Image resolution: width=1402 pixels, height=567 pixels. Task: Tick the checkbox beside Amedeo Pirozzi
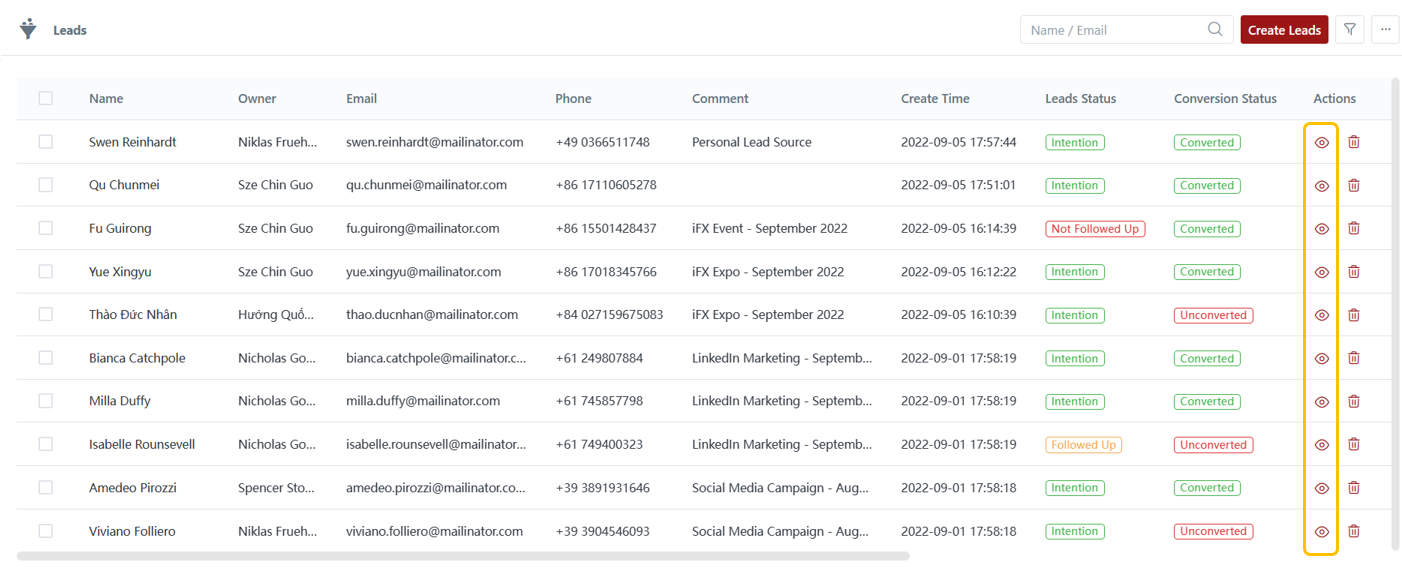[46, 487]
